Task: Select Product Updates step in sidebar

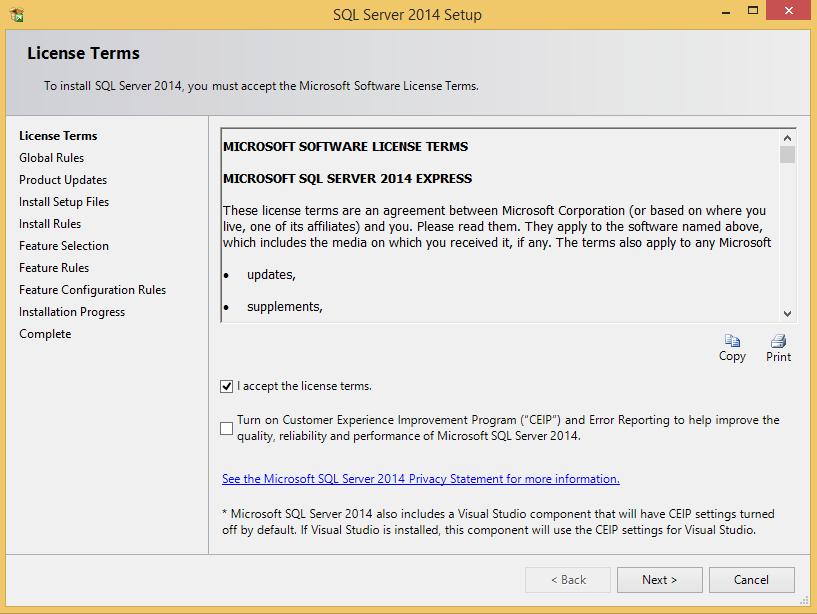Action: (63, 180)
